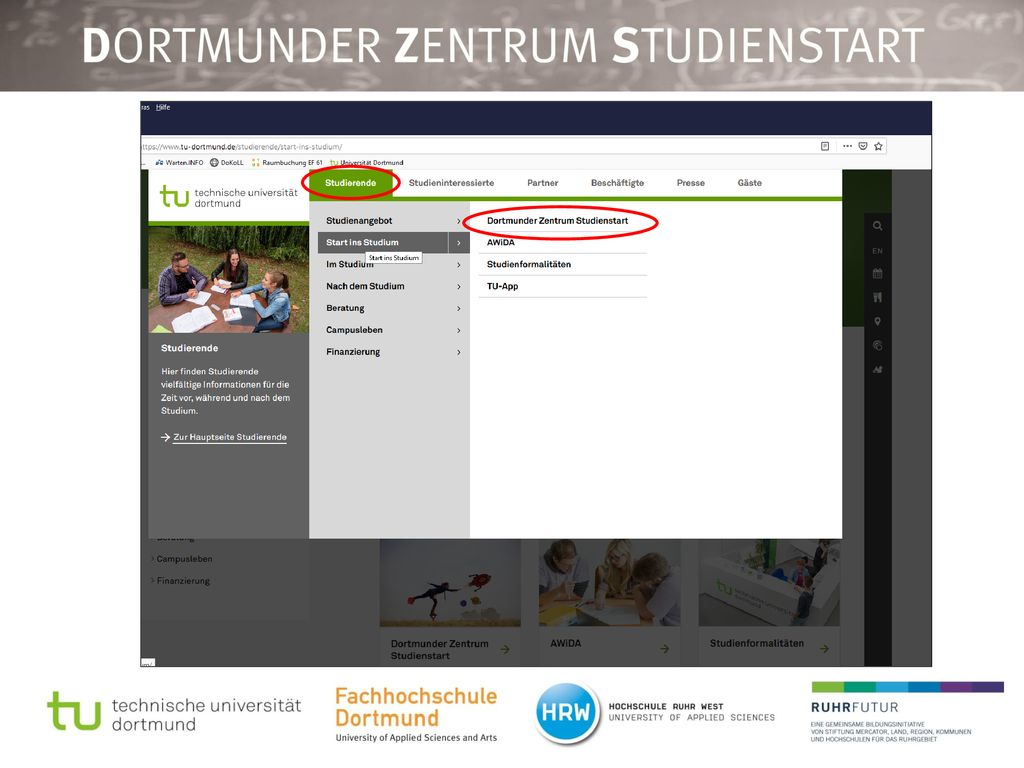The height and width of the screenshot is (768, 1024).
Task: Click the students photo in the Studierende panel
Action: tap(229, 280)
